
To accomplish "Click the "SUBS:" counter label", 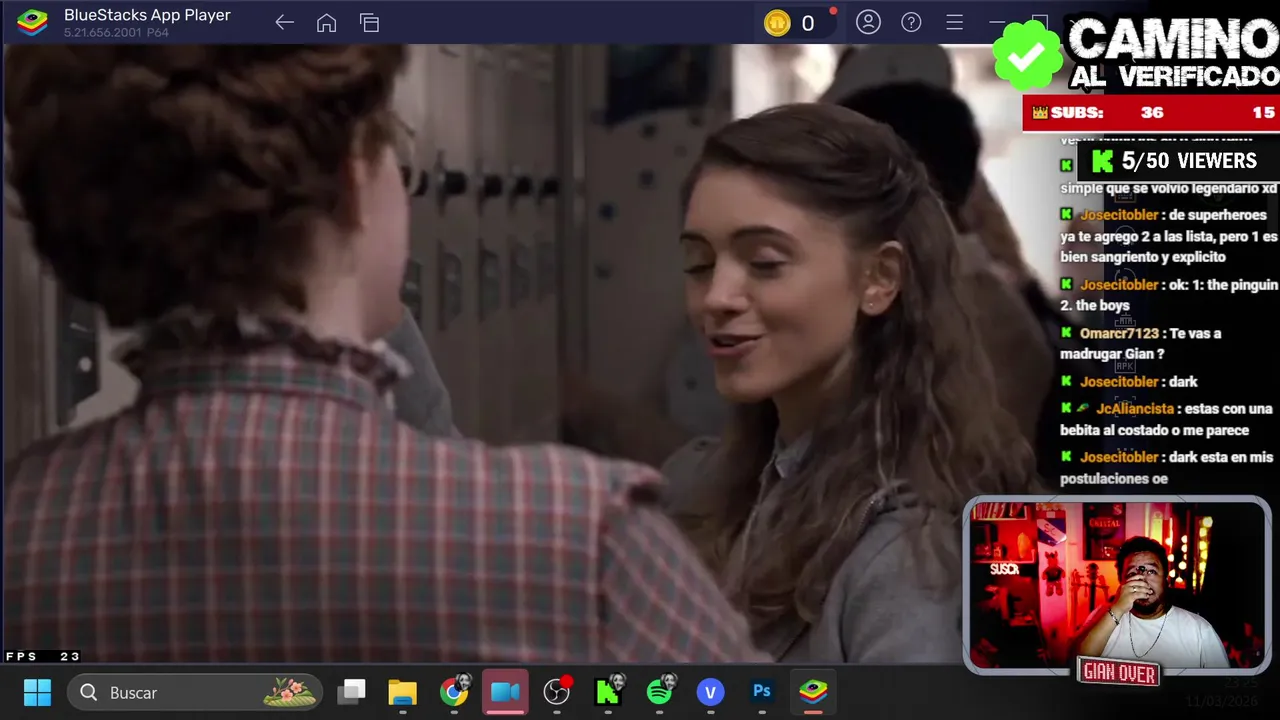I will pos(1077,113).
